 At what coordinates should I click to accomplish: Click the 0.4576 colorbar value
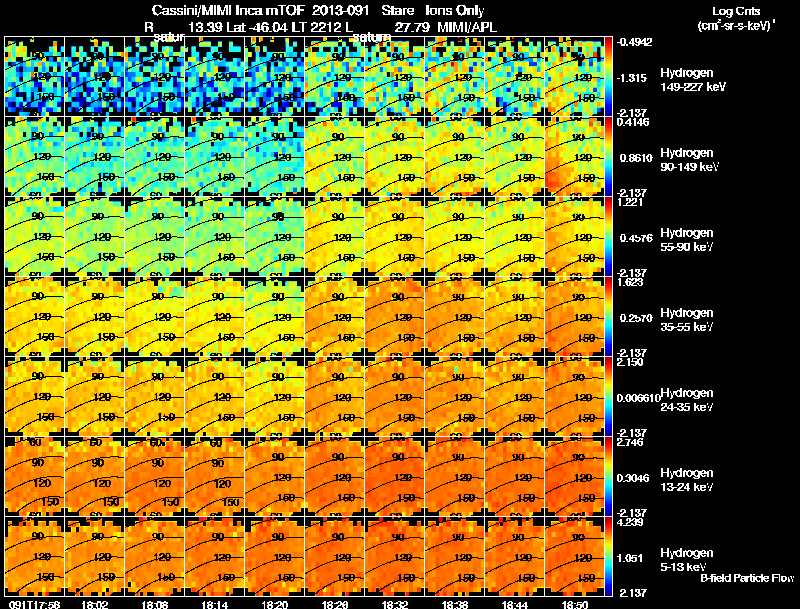tap(636, 238)
